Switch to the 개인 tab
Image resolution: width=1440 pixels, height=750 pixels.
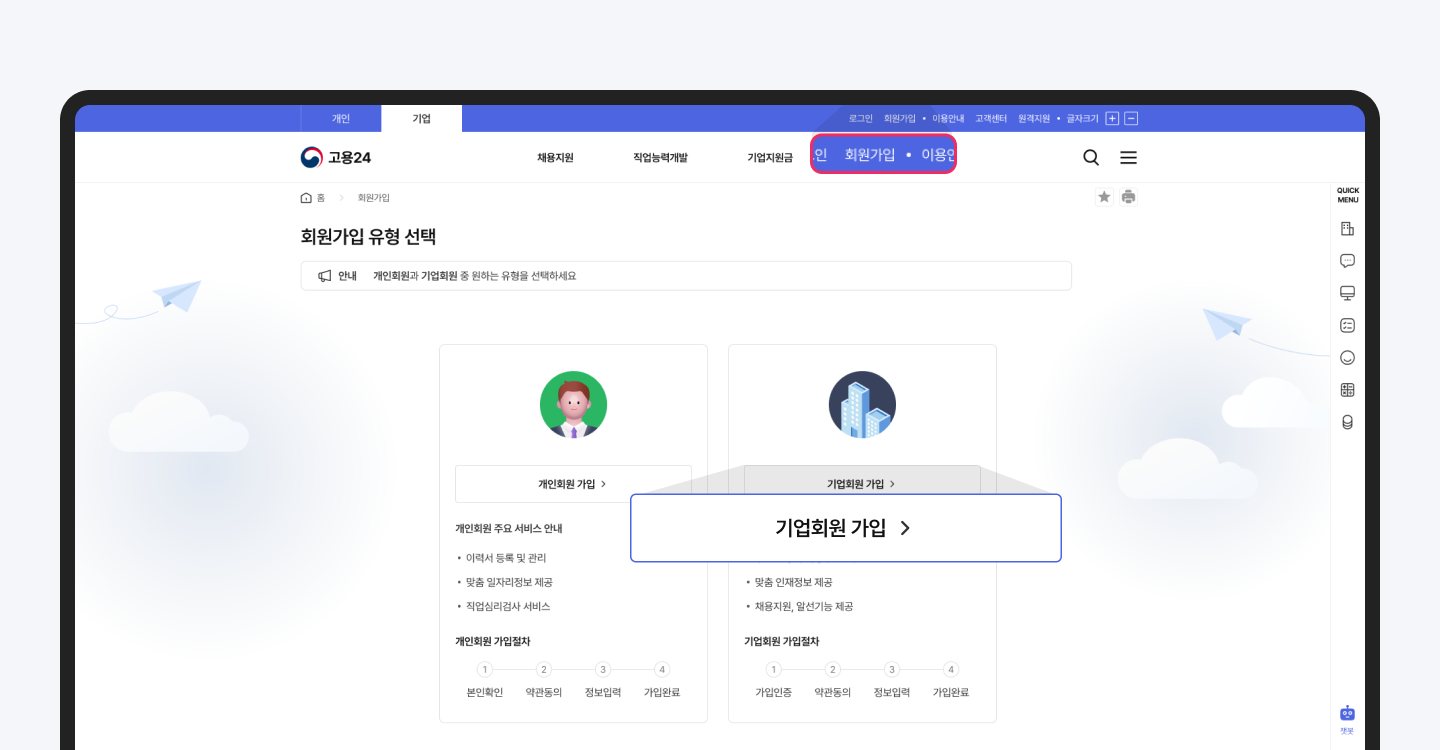pos(341,118)
